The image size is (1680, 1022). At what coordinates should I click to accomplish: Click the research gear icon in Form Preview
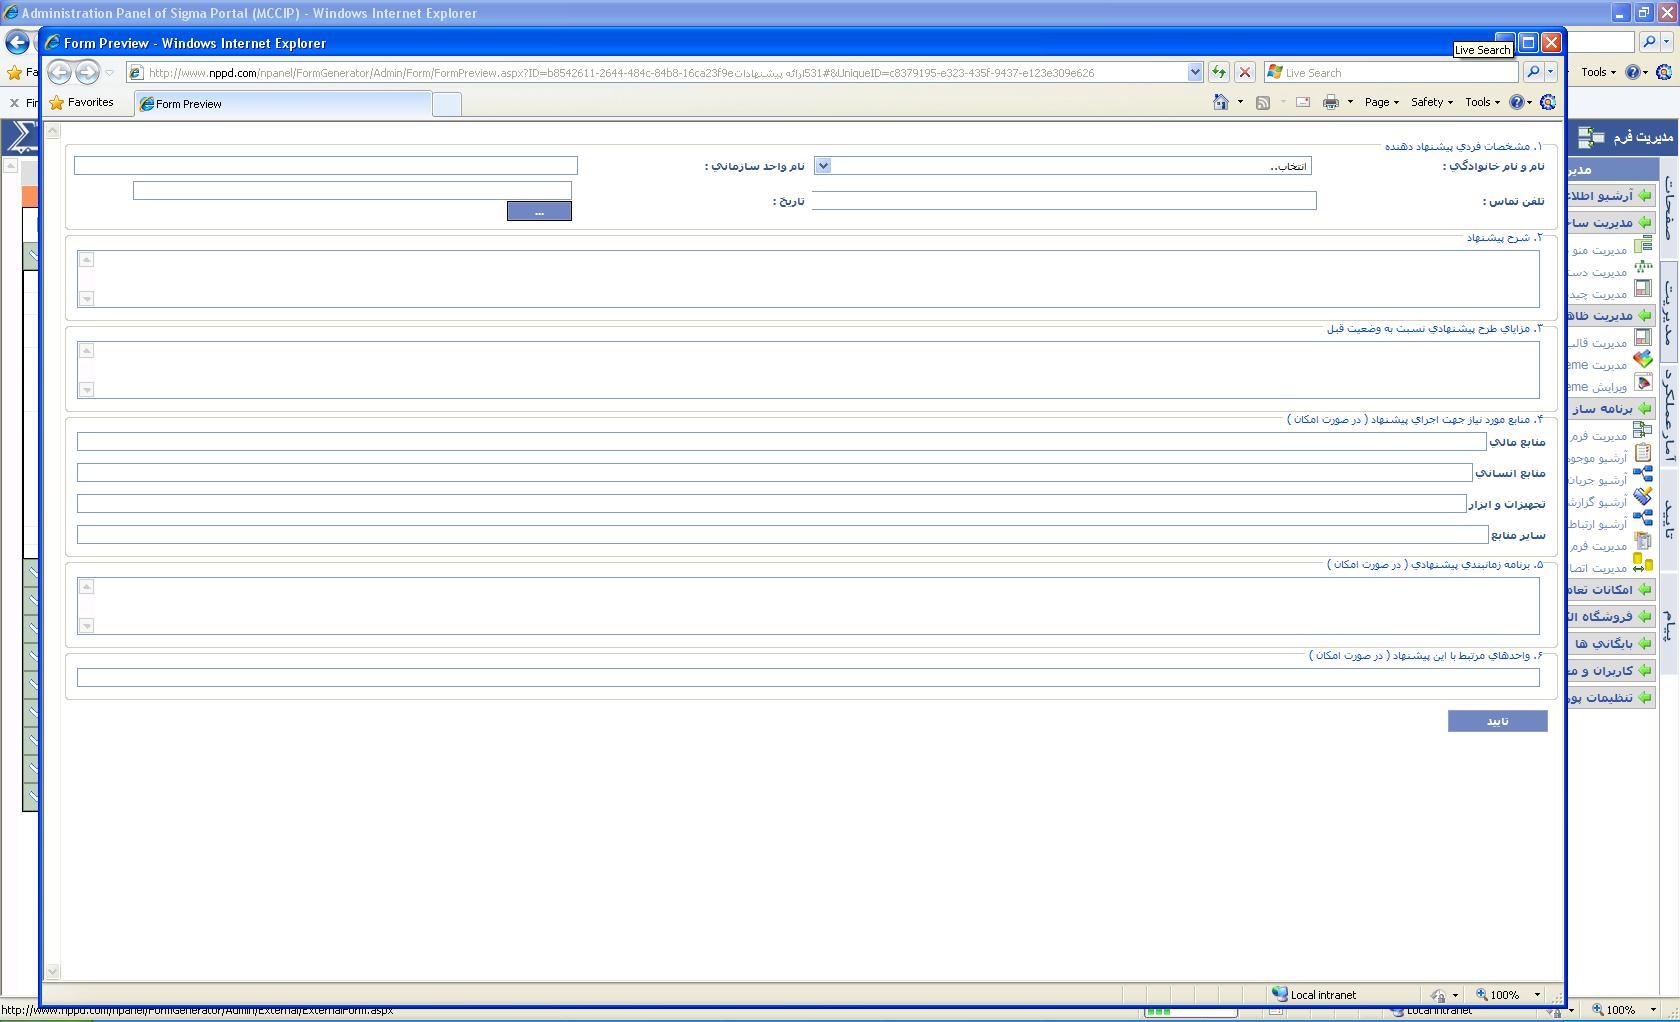click(1548, 102)
